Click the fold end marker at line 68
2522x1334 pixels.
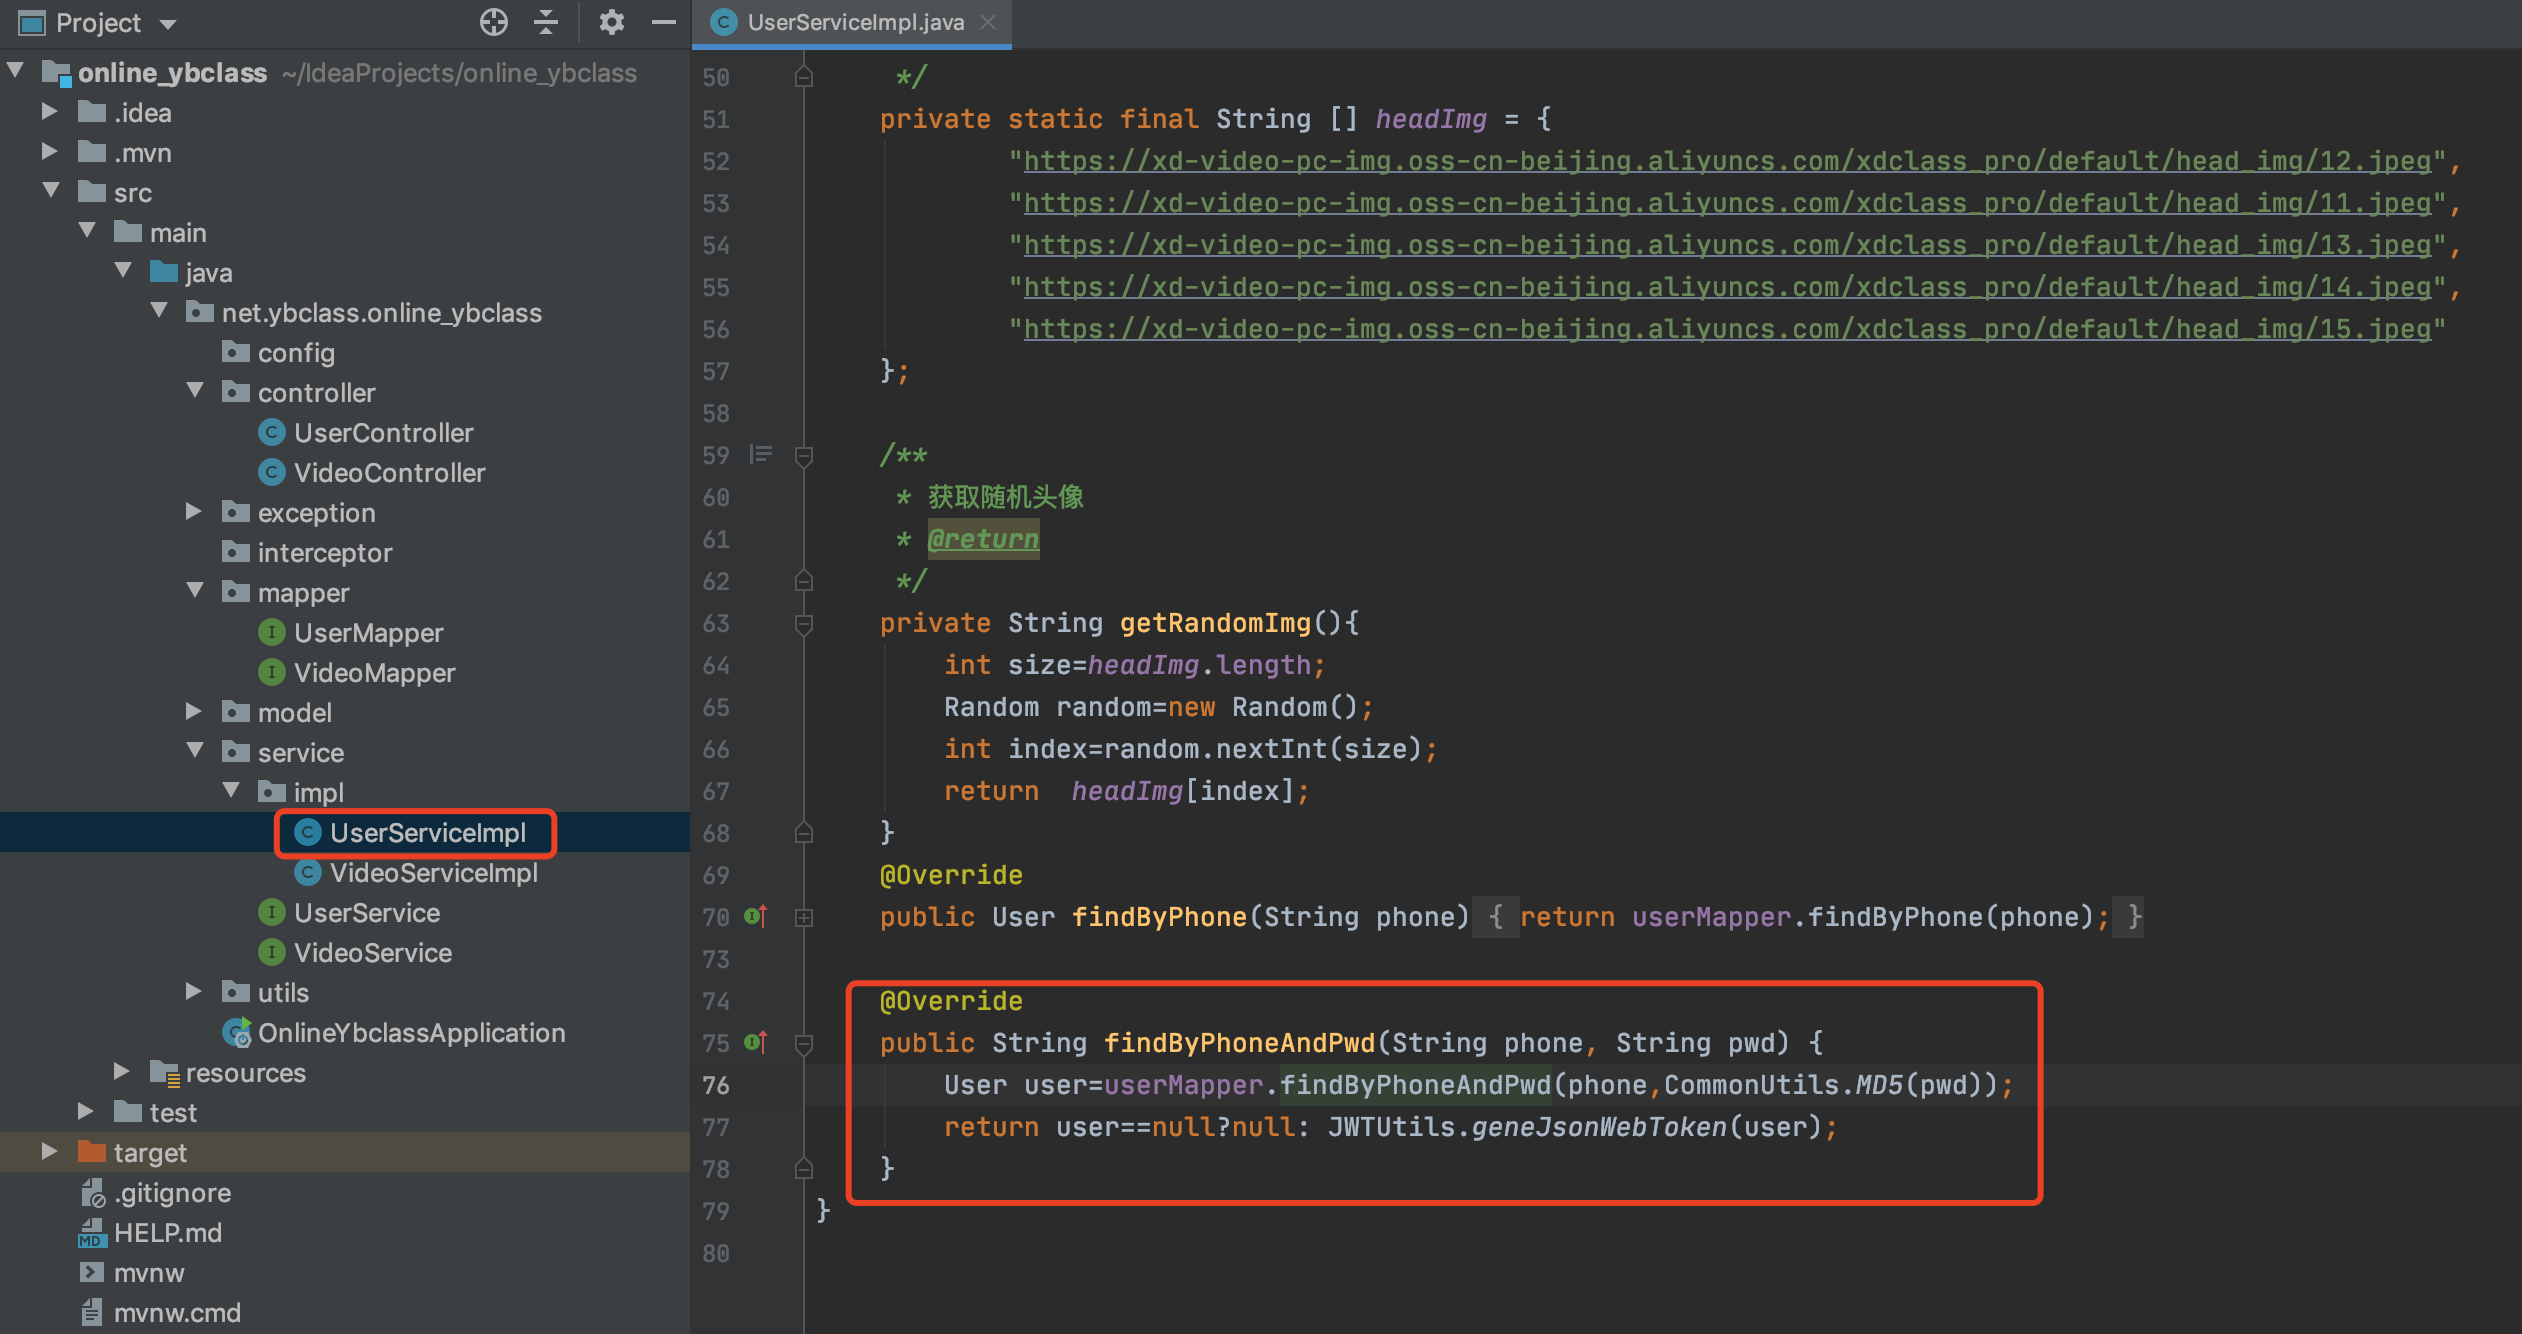pos(803,832)
